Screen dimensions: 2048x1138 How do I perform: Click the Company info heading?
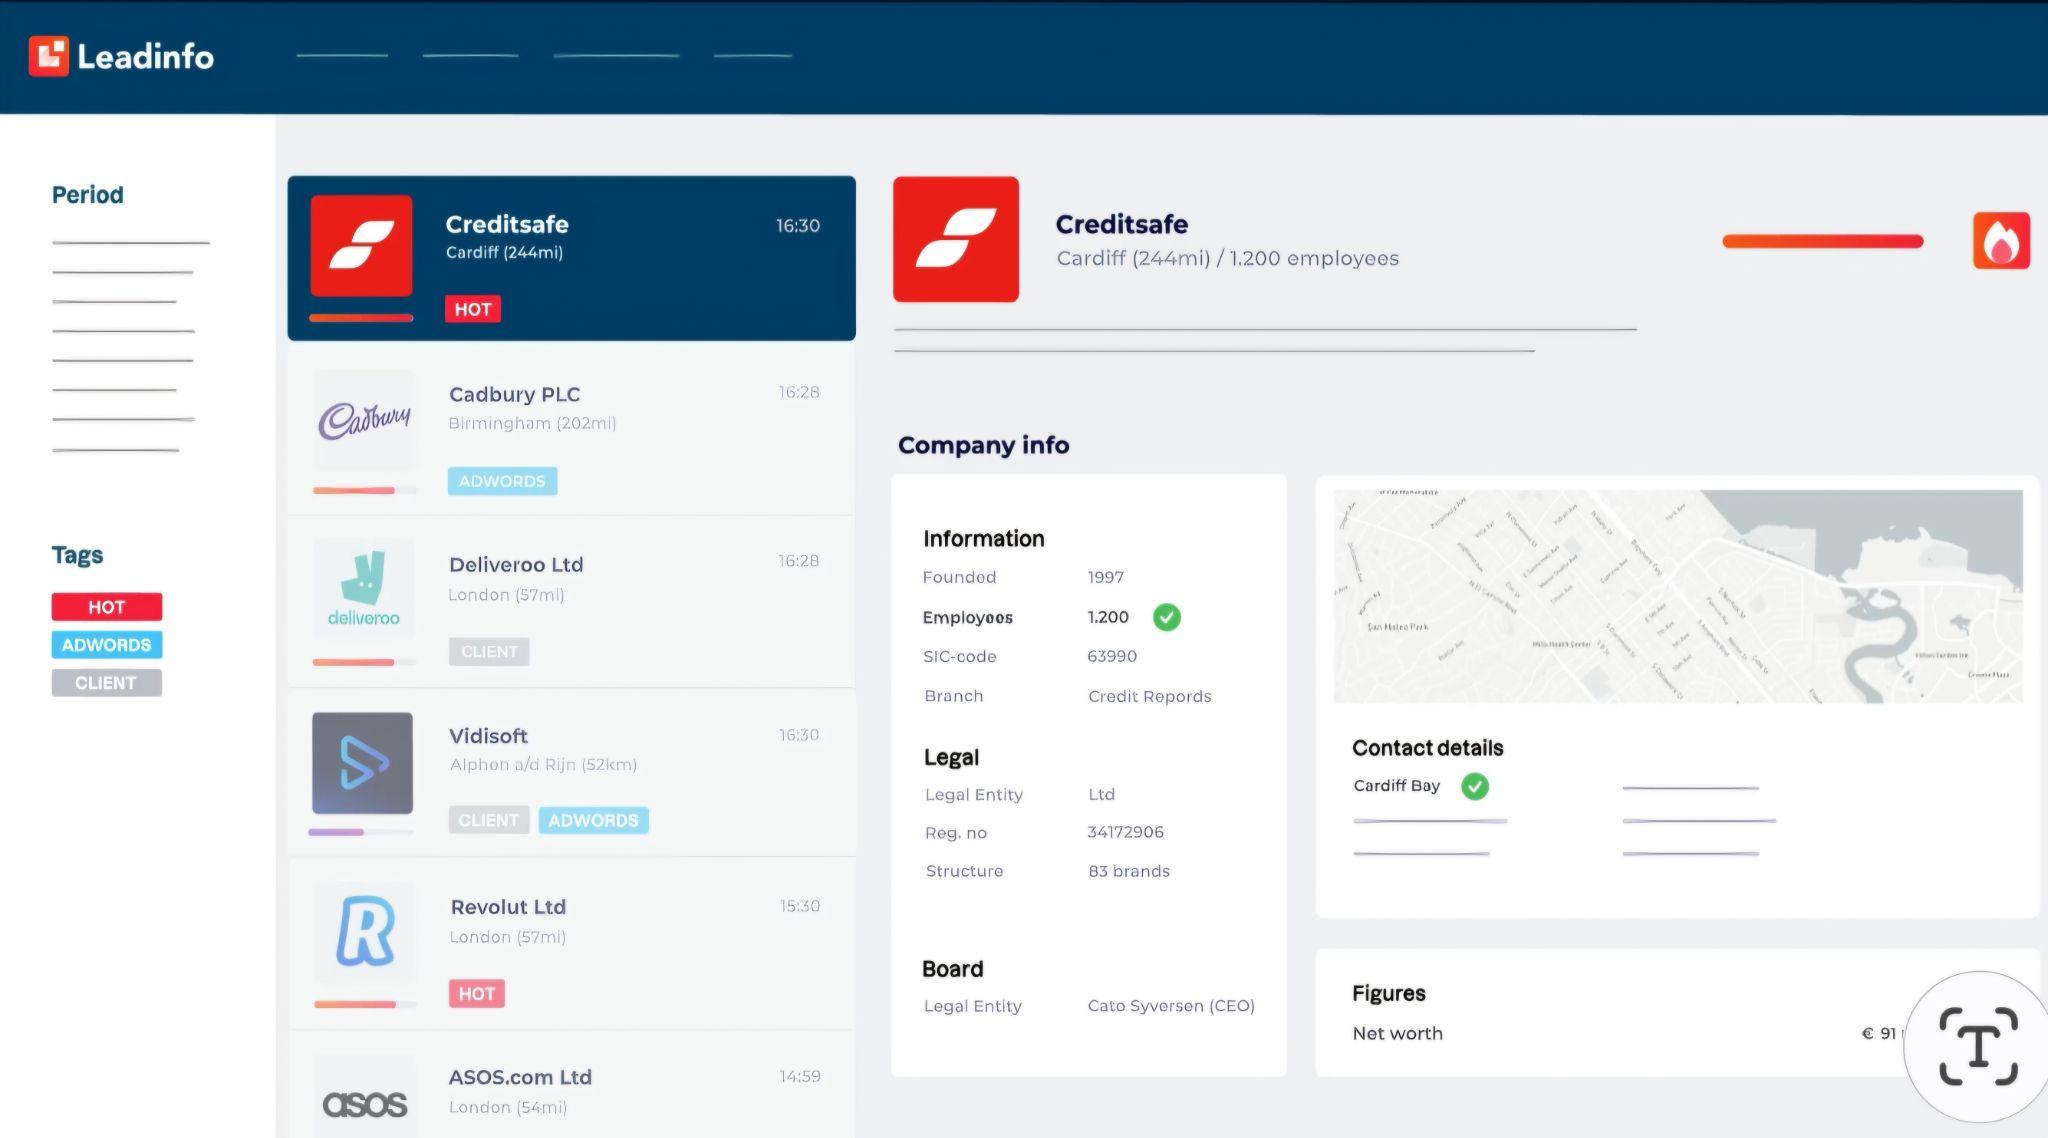[x=984, y=445]
